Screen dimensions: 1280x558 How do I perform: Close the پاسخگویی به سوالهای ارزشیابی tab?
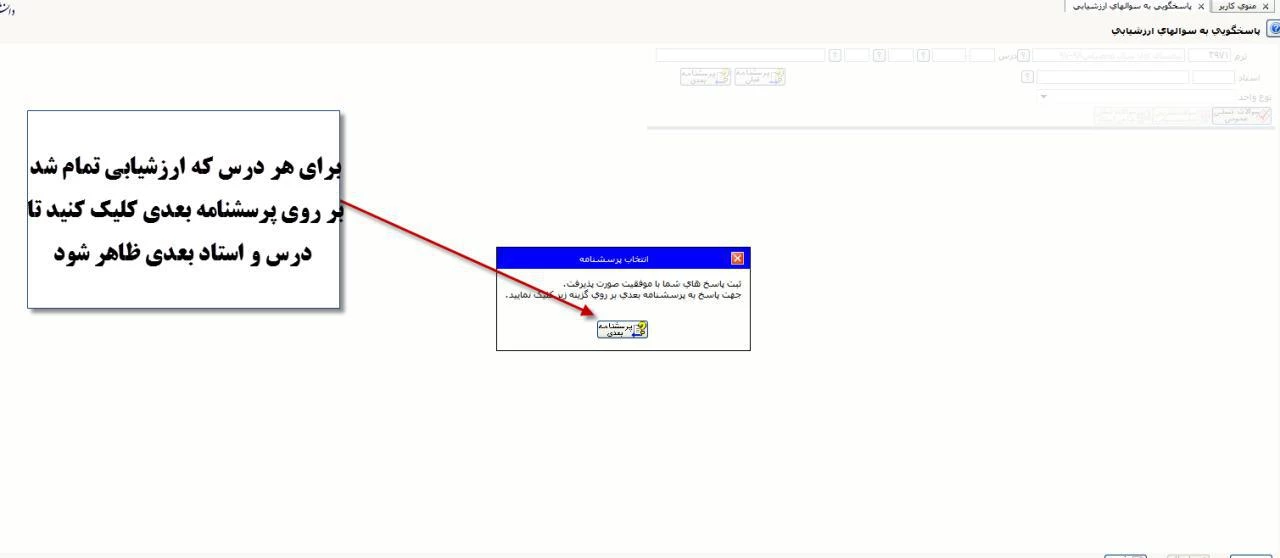[1198, 6]
